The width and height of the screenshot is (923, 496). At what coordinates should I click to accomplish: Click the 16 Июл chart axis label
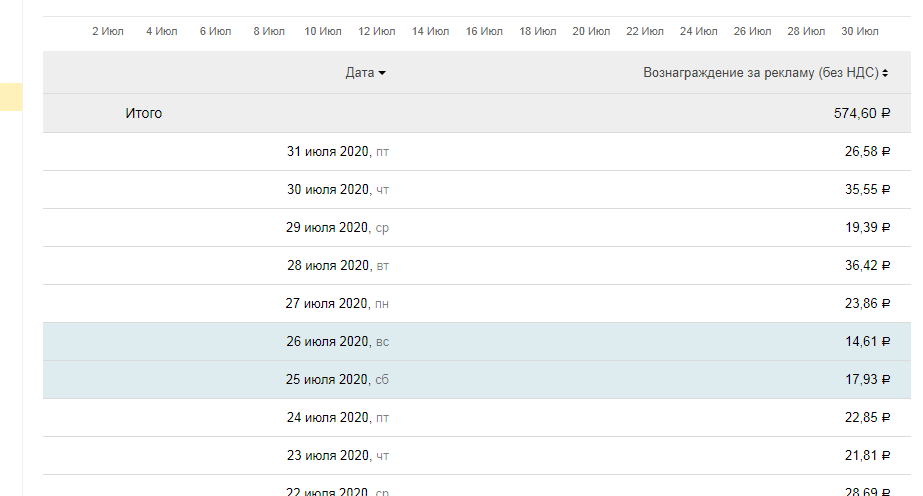484,31
